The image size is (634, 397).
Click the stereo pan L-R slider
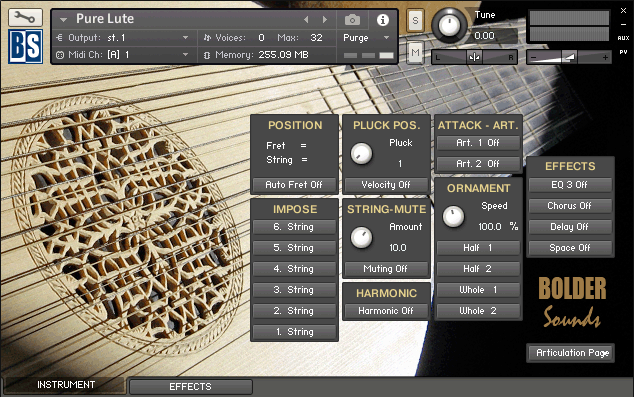pos(474,57)
